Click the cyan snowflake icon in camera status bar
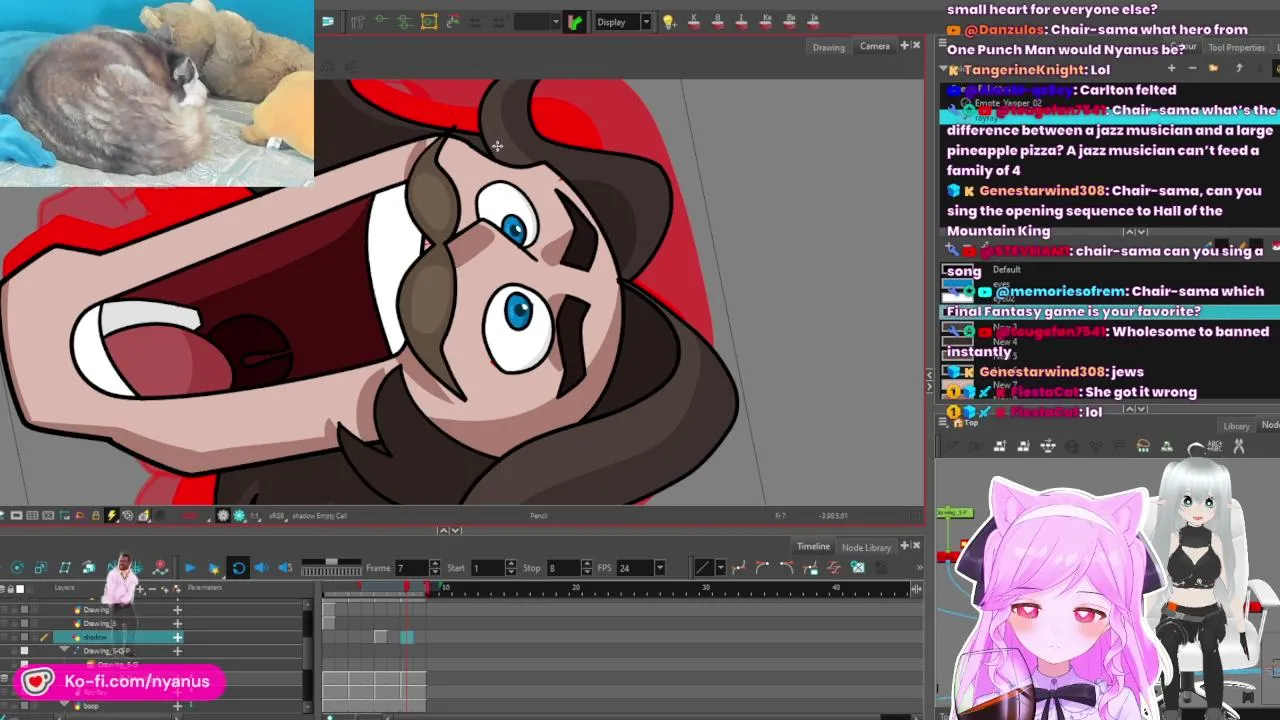1280x720 pixels. pos(239,516)
